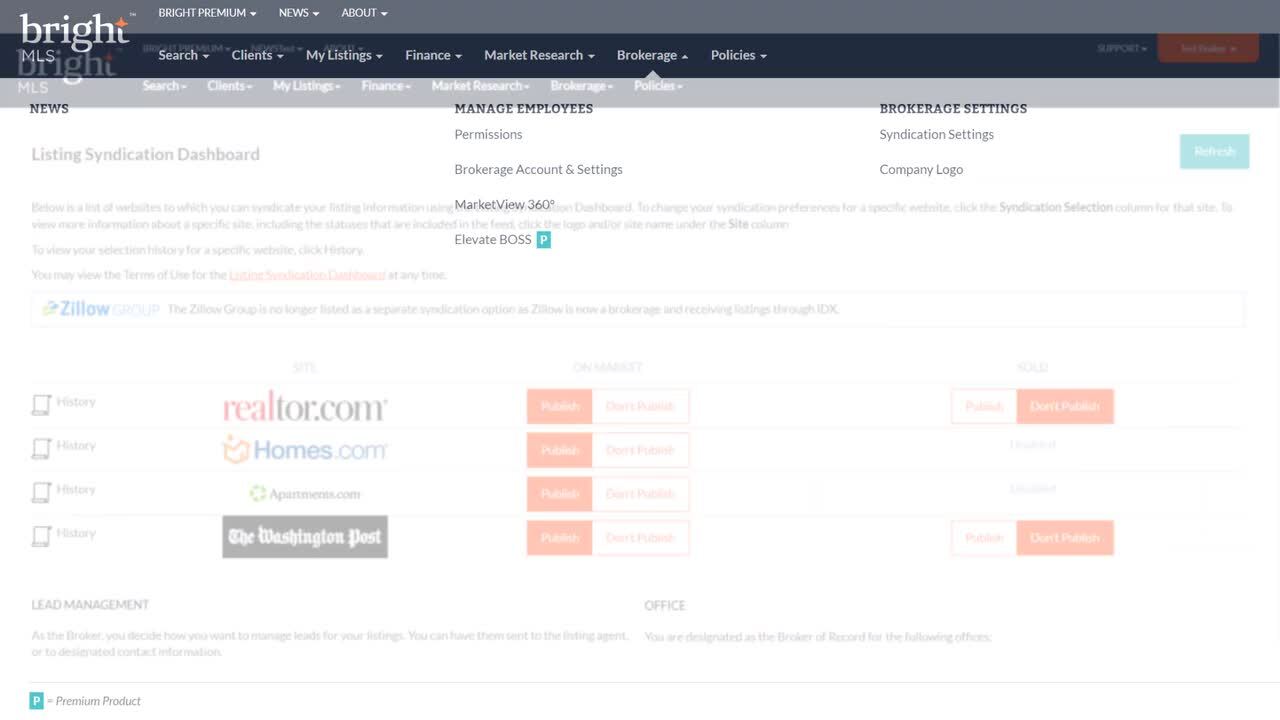Set Washington Post Sold to Don't Publish
Screen dimensions: 1280x720
click(x=1065, y=538)
